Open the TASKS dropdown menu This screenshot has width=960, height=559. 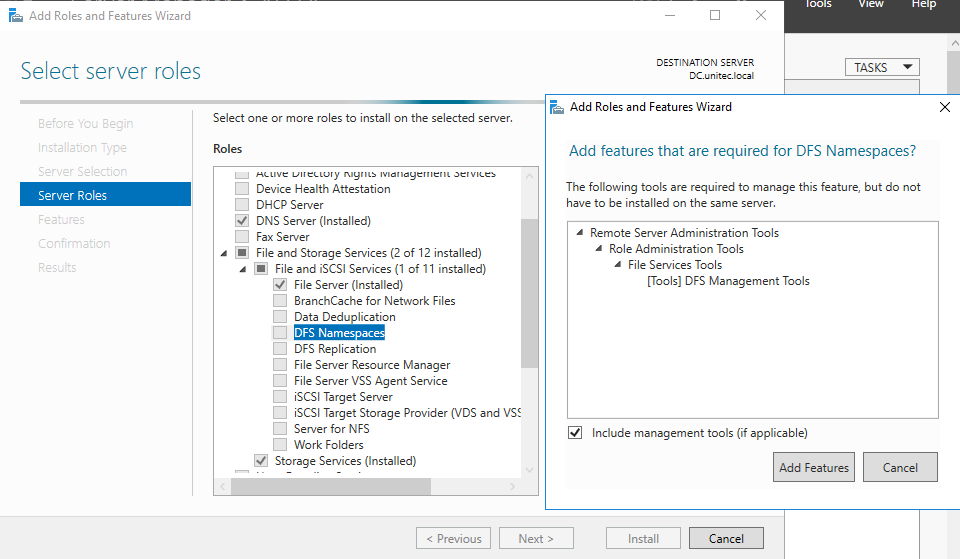(x=881, y=67)
